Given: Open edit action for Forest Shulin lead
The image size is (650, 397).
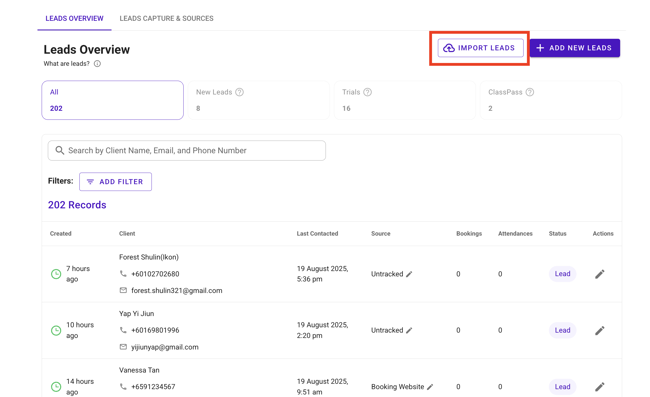Looking at the screenshot, I should (599, 274).
